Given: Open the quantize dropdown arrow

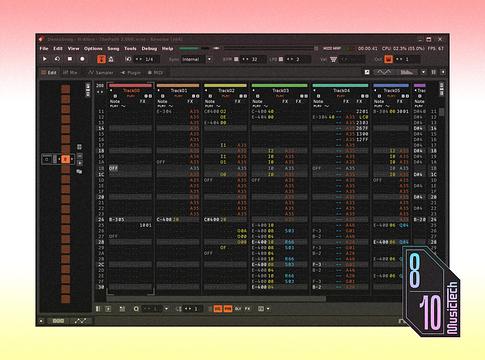Looking at the screenshot, I should pyautogui.click(x=166, y=309).
